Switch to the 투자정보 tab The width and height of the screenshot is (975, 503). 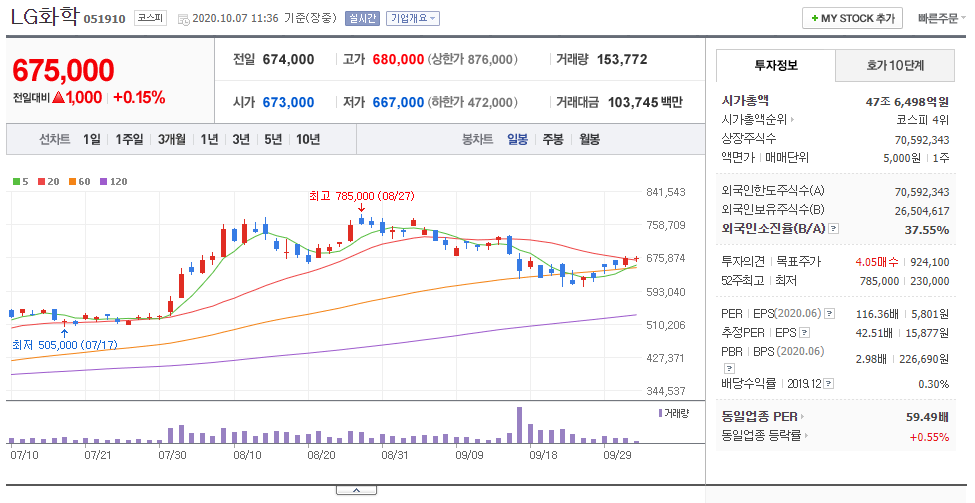click(x=776, y=65)
